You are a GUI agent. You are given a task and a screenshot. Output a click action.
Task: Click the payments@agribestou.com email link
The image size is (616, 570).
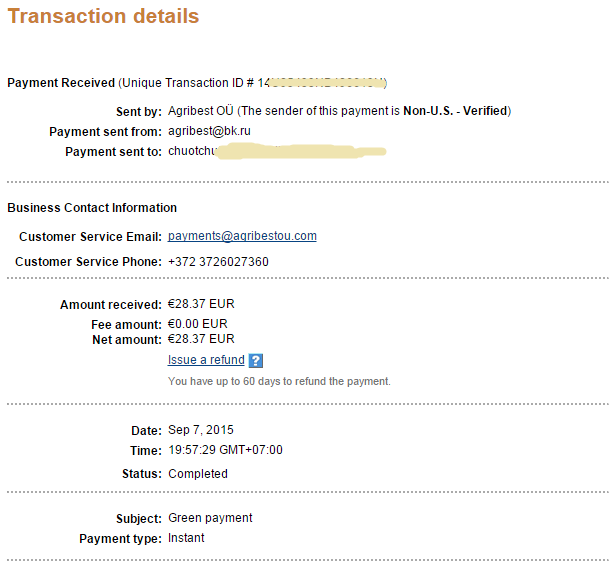[x=242, y=236]
